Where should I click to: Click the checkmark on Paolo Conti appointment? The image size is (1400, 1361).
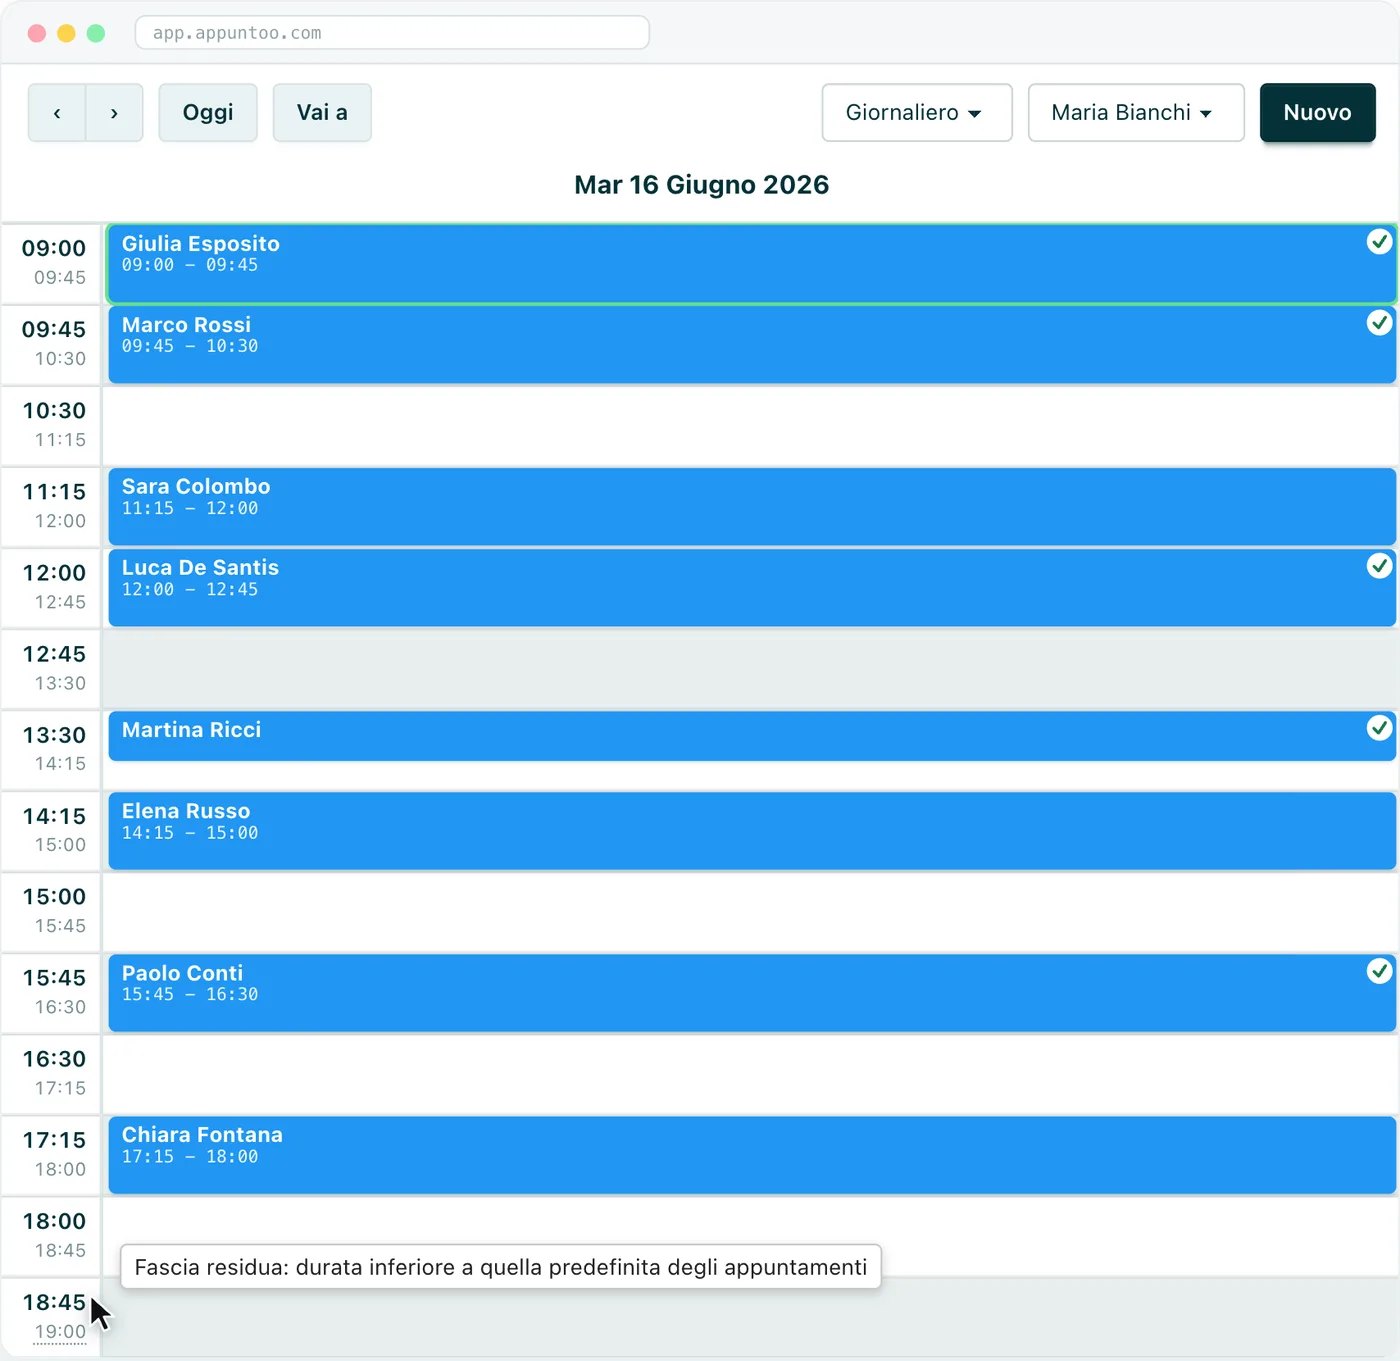(x=1379, y=971)
